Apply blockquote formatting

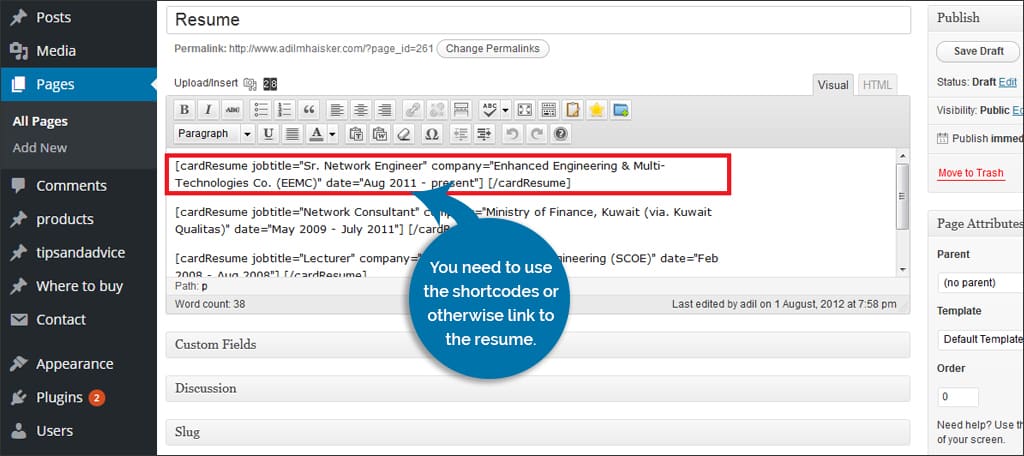310,110
